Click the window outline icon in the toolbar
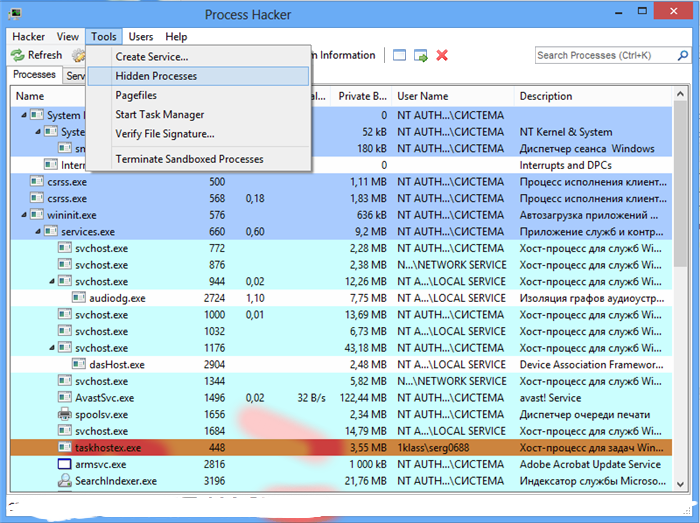Screen dimensions: 700x523 click(x=399, y=55)
